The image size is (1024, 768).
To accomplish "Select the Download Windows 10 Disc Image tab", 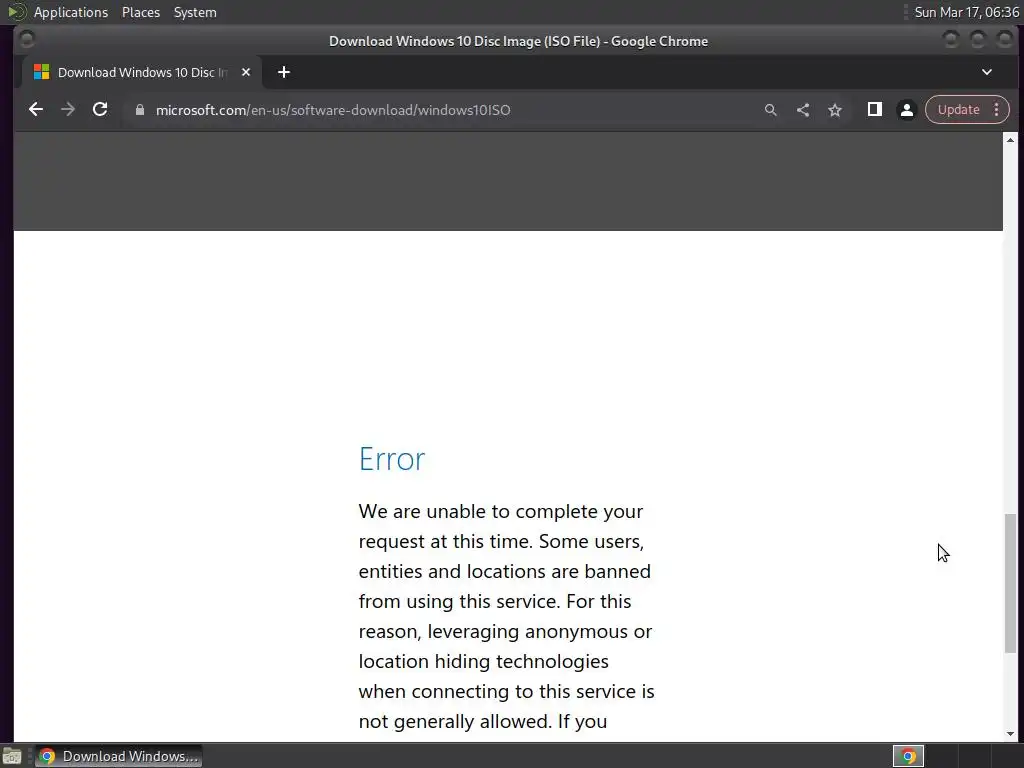I will pyautogui.click(x=142, y=72).
